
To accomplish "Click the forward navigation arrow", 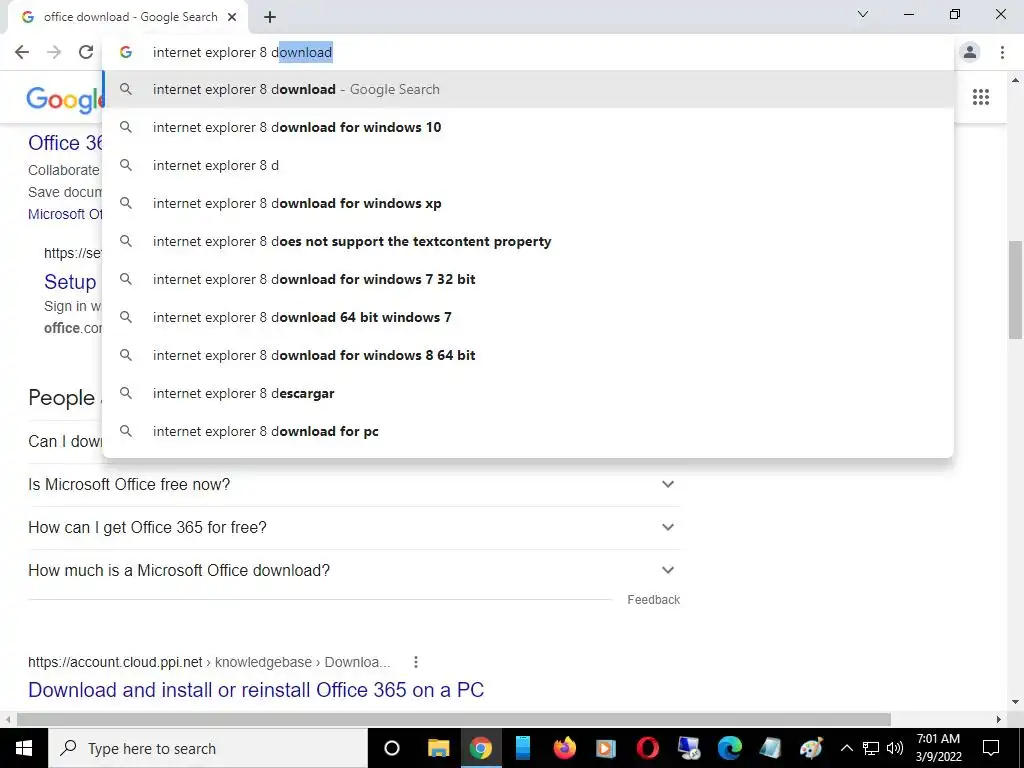I will tap(54, 52).
